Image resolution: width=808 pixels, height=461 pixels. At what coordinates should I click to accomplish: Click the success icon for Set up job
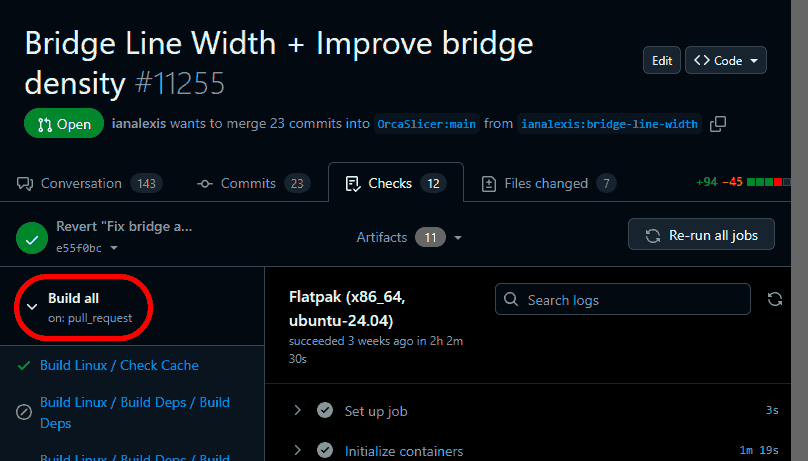(325, 411)
